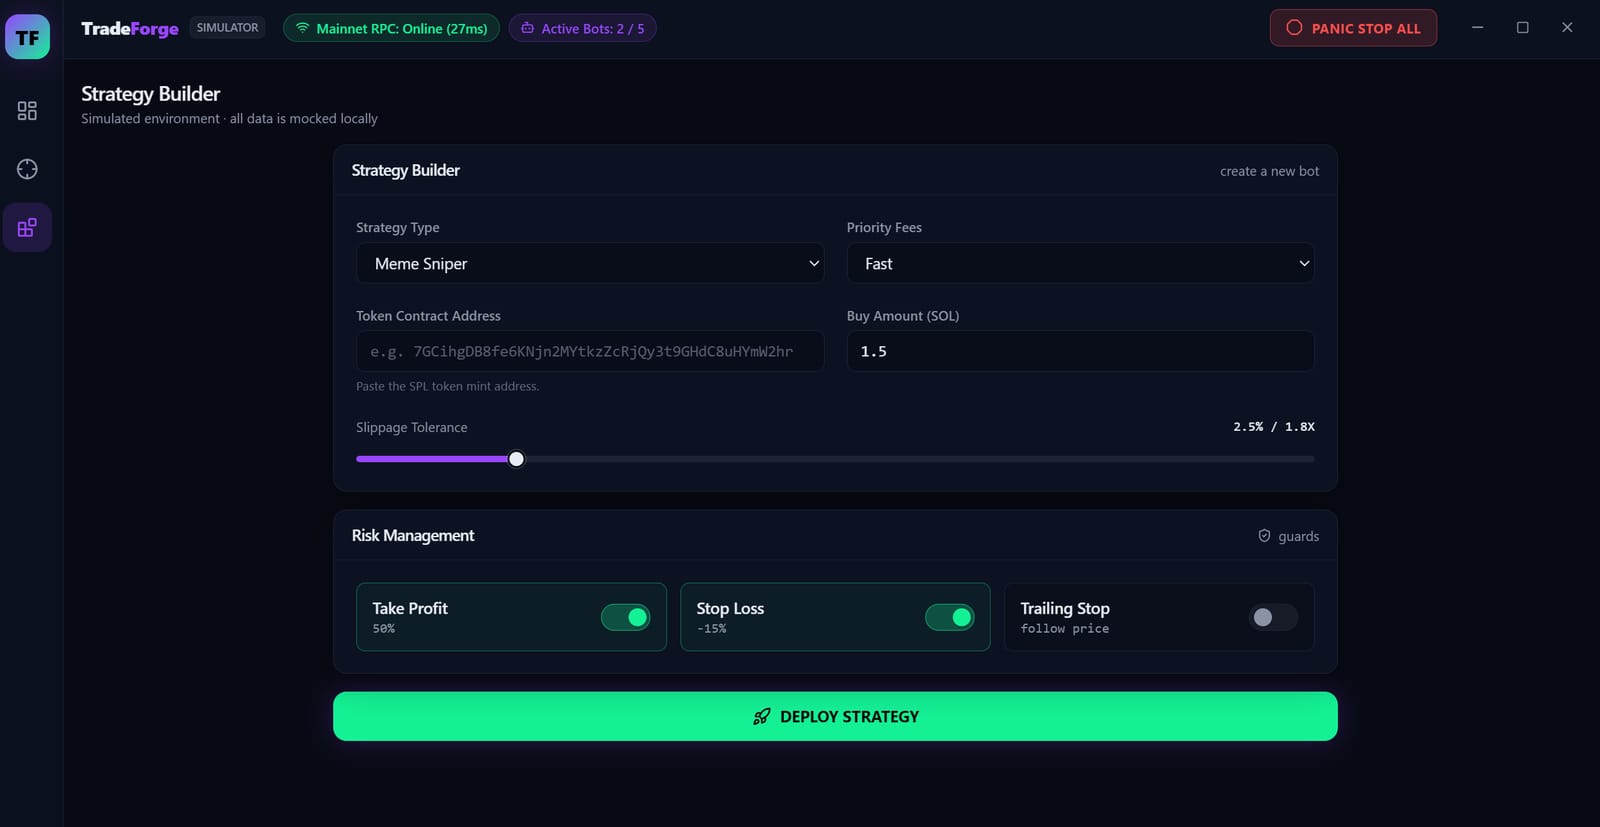Viewport: 1600px width, 827px height.
Task: Click the shield icon beside guards
Action: point(1264,536)
